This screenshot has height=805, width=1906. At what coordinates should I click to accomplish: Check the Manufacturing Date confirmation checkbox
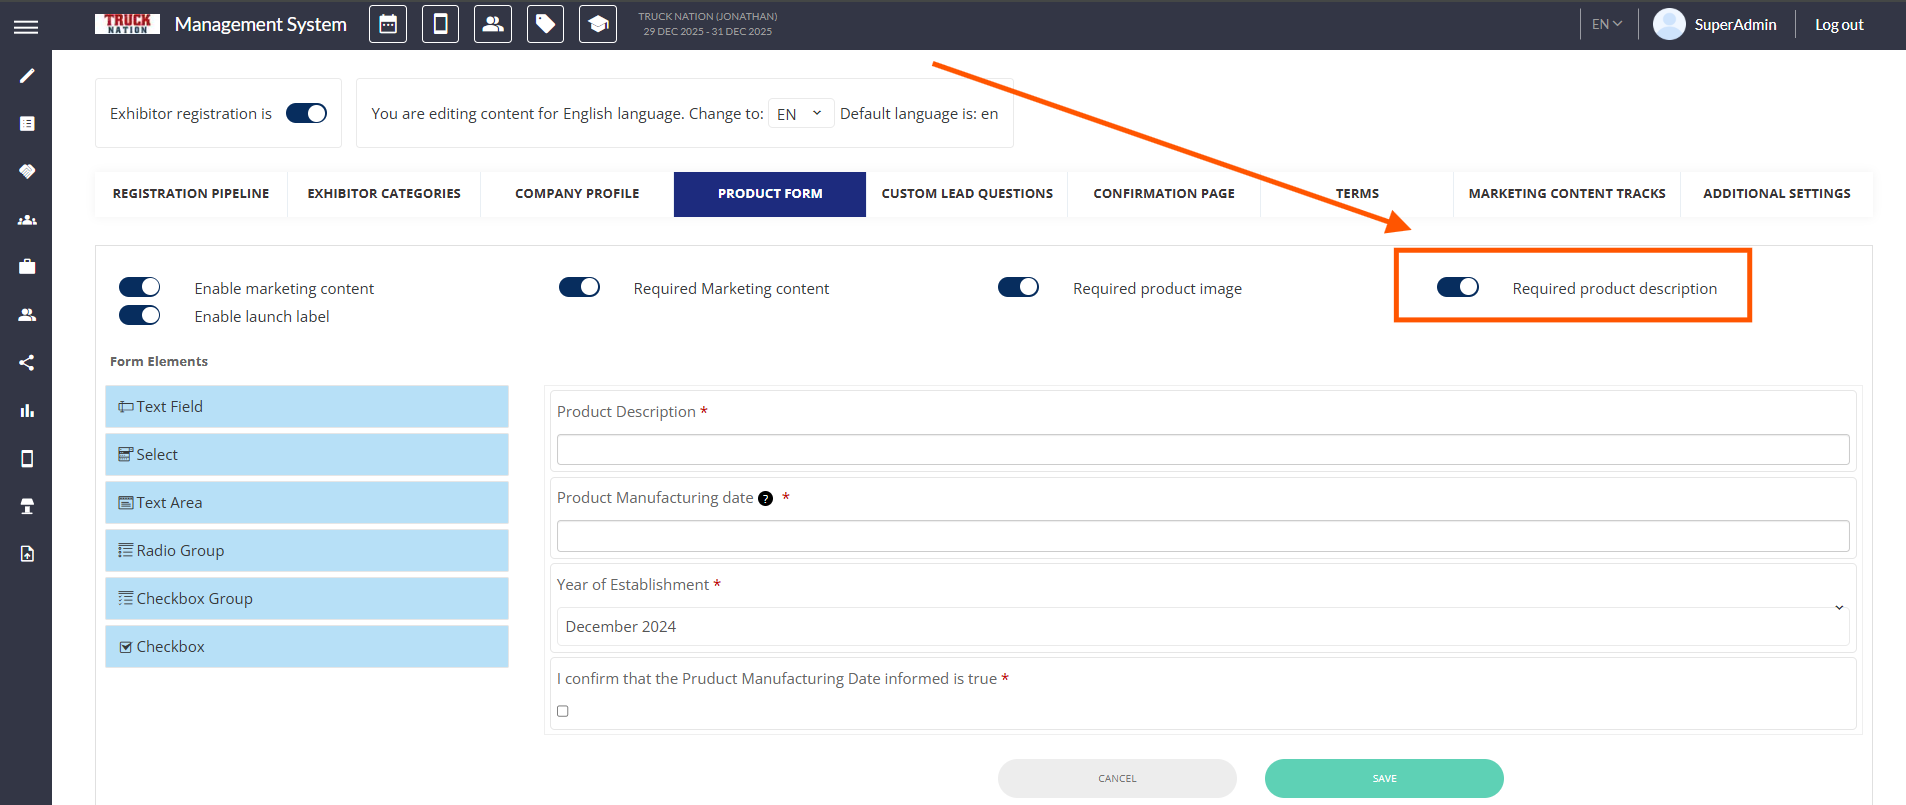tap(563, 711)
